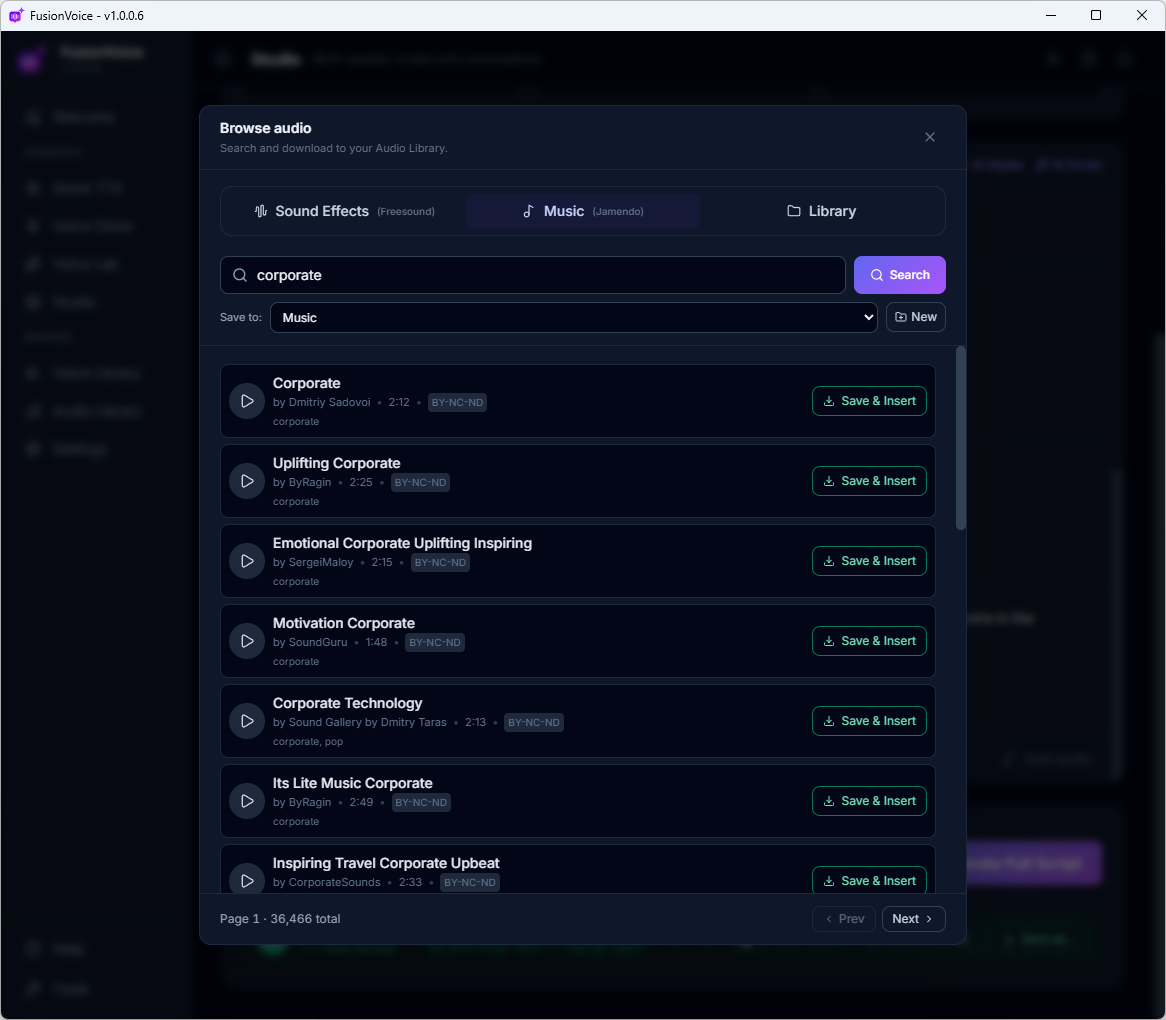Play "Emotional Corporate Uplifting Inspiring" preview

[x=247, y=561]
